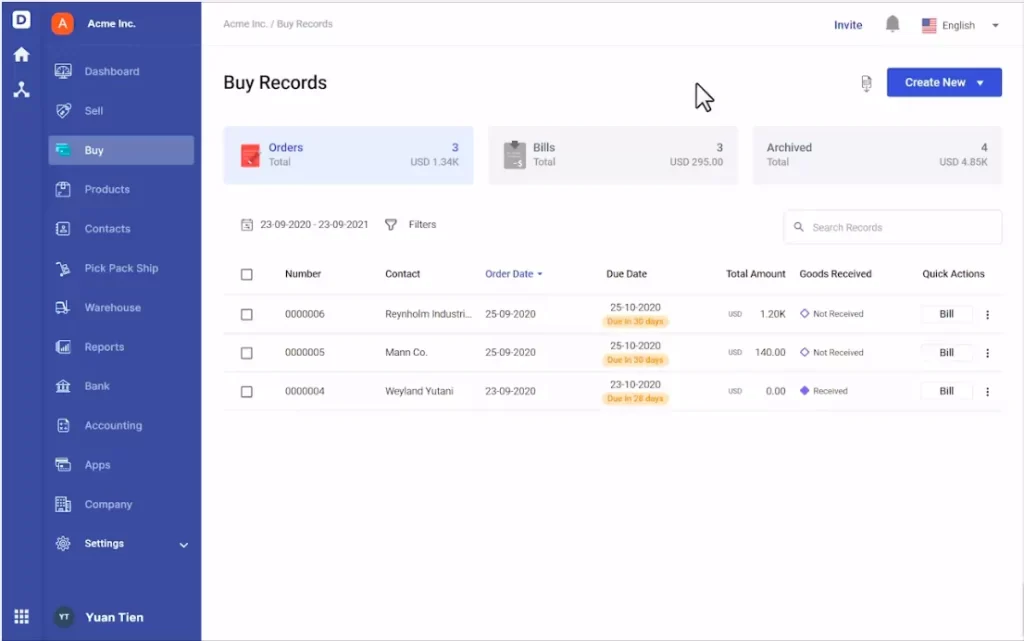Expand Settings submenu chevron
The height and width of the screenshot is (641, 1024).
[184, 544]
